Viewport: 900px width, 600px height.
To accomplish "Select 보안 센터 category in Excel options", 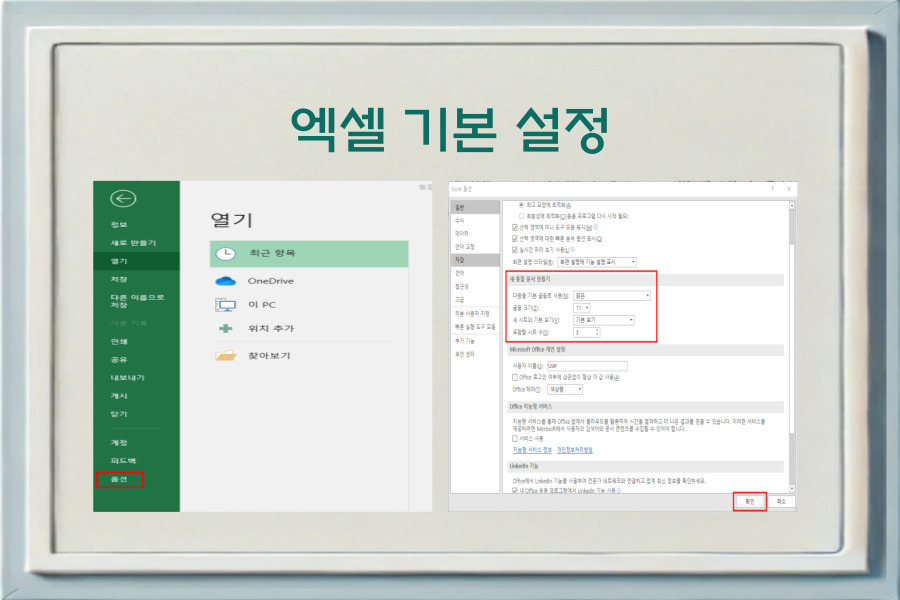I will pyautogui.click(x=465, y=354).
